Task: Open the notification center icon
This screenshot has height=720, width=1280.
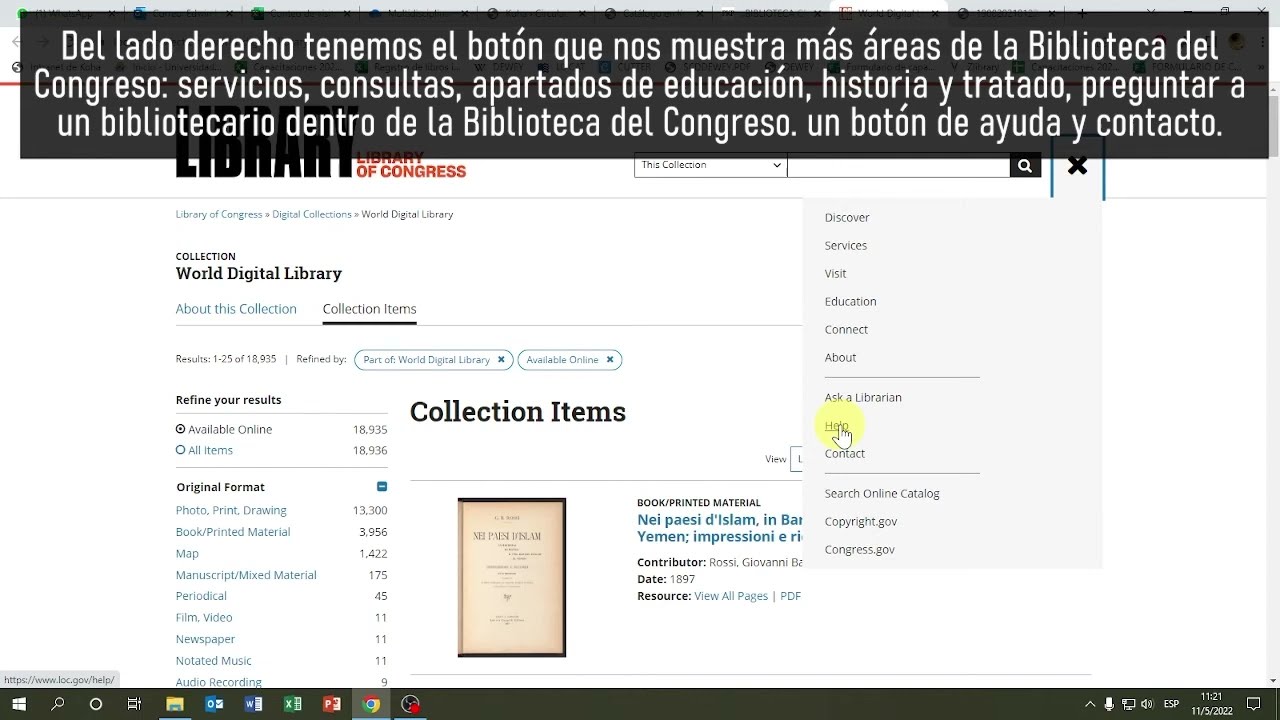Action: click(1254, 704)
